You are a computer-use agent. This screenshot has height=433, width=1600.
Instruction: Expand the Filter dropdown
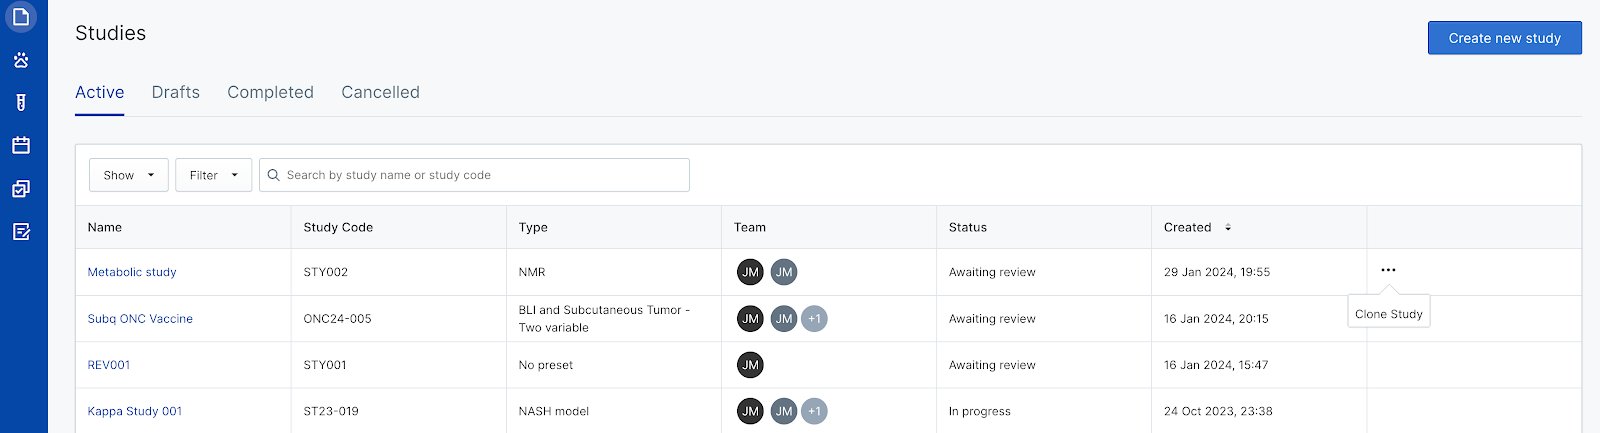coord(213,175)
